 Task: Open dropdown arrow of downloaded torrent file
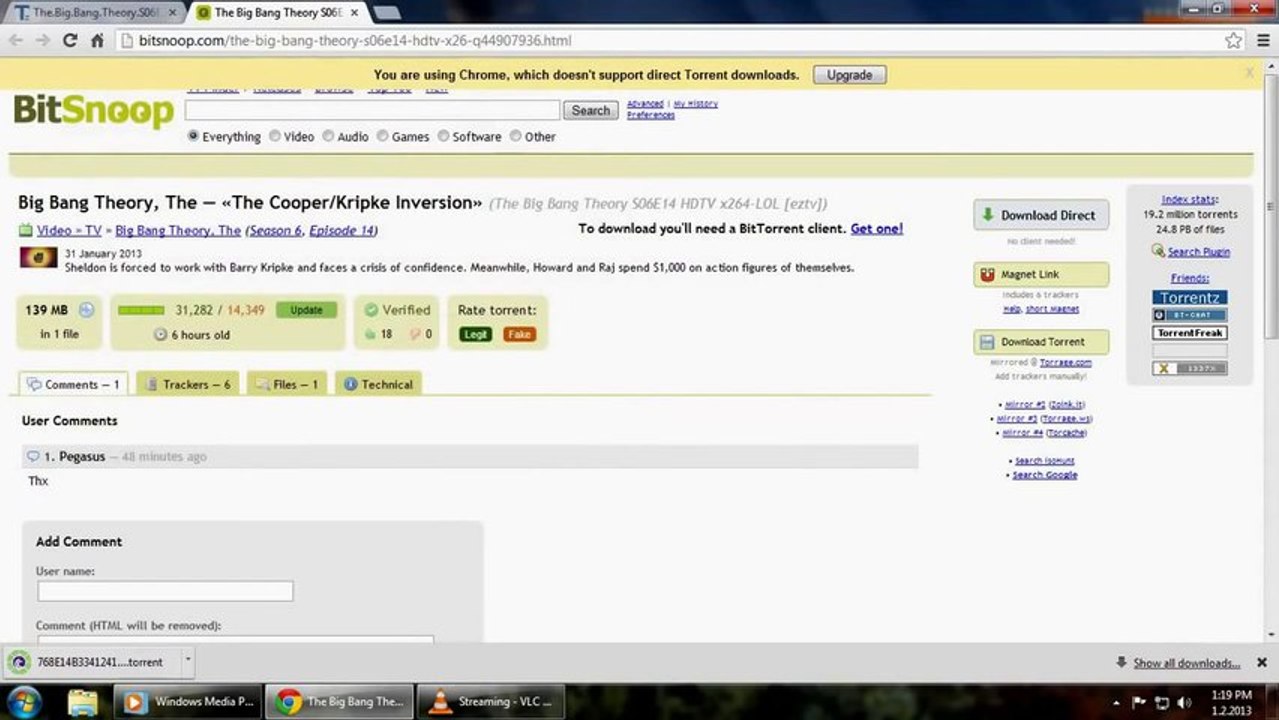[x=187, y=662]
